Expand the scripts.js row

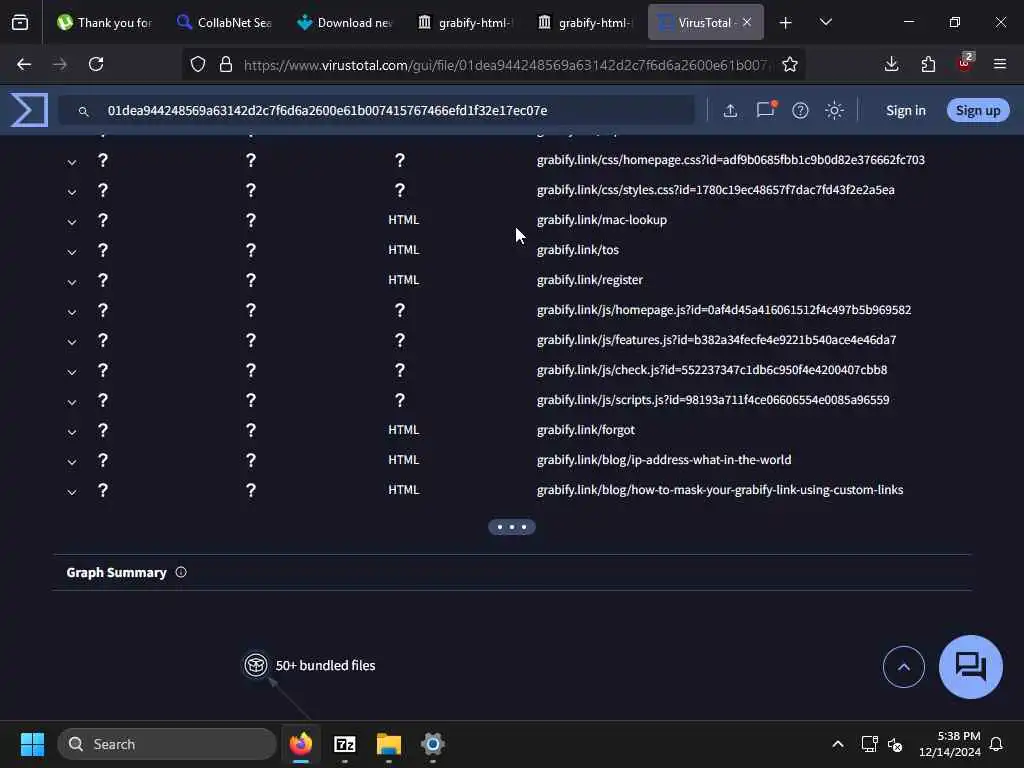click(72, 402)
